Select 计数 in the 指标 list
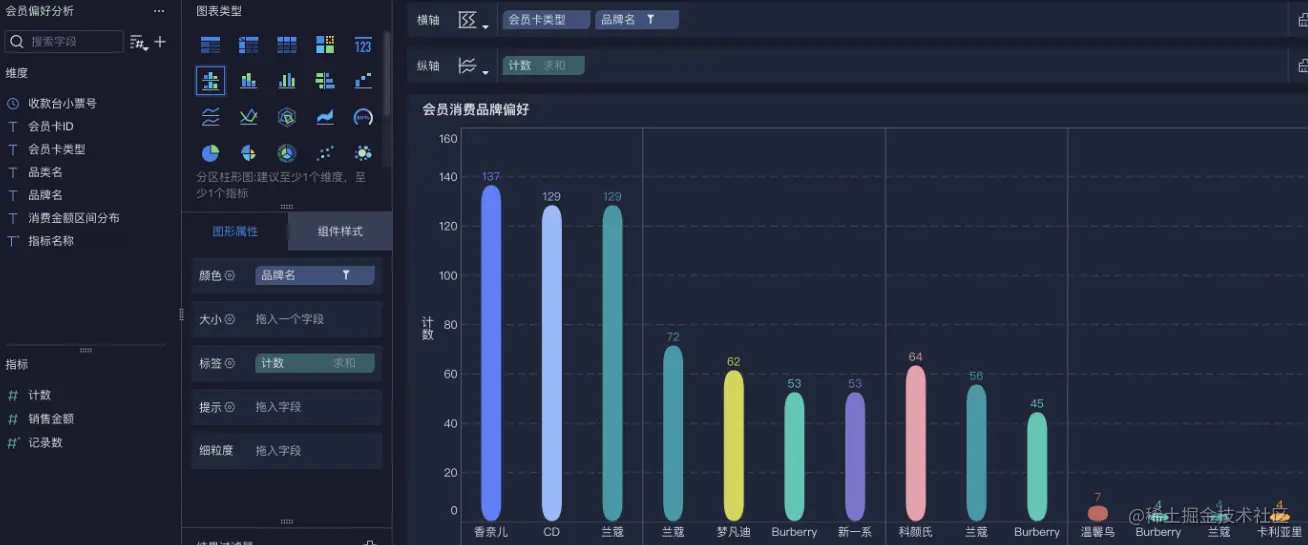The height and width of the screenshot is (545, 1308). [39, 395]
